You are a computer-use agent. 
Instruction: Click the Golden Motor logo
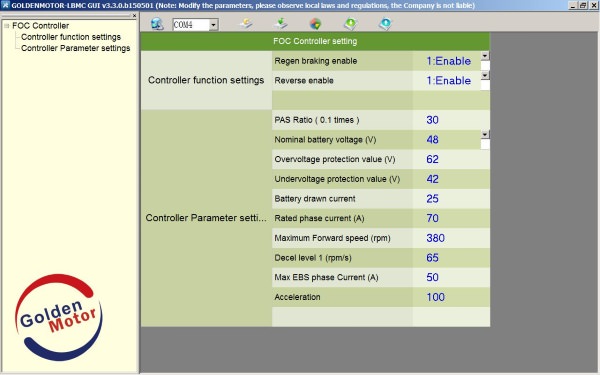59,317
